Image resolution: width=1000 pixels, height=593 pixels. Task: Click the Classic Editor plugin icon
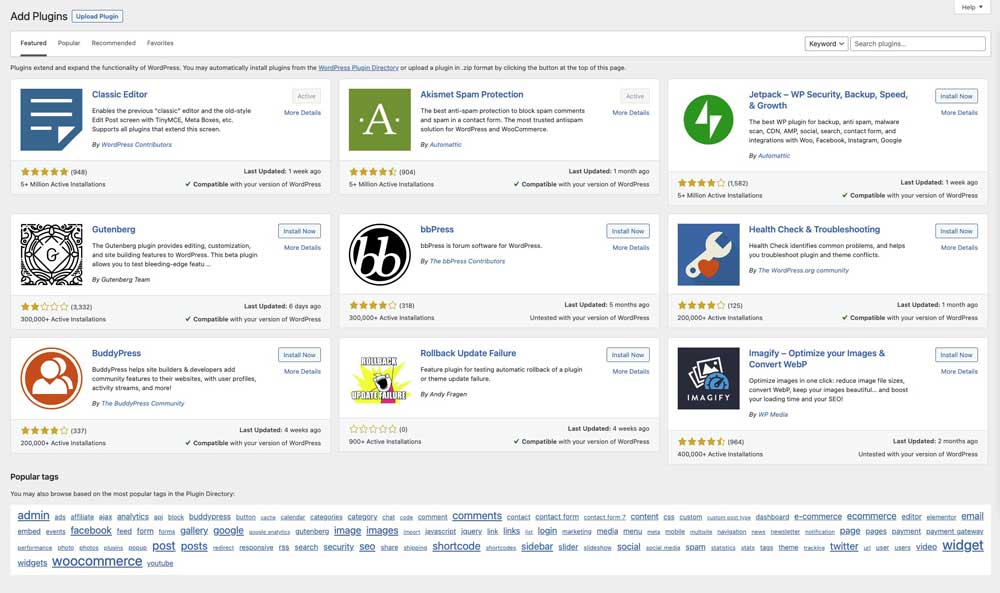51,119
